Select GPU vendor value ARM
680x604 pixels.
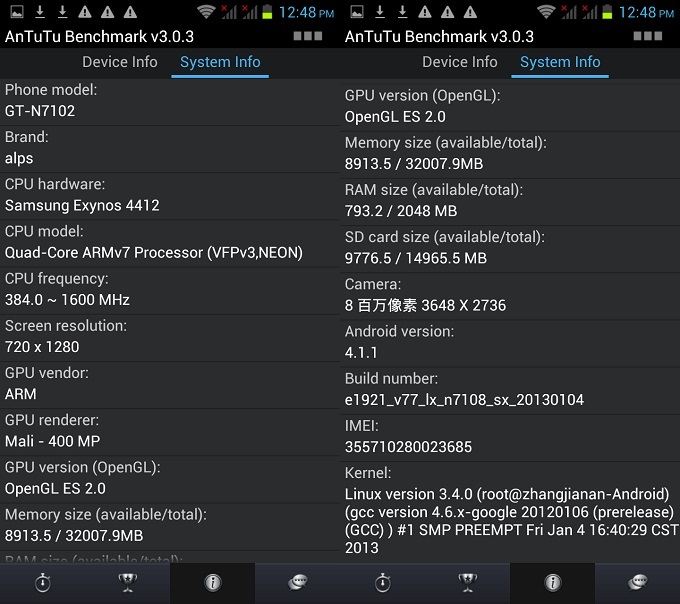click(x=20, y=394)
